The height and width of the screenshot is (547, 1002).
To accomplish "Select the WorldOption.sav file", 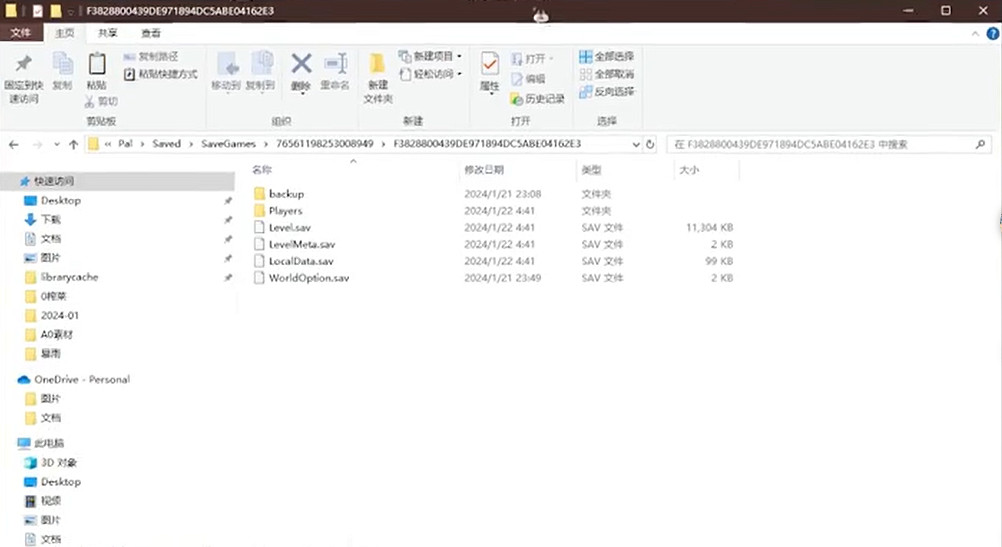I will click(301, 278).
